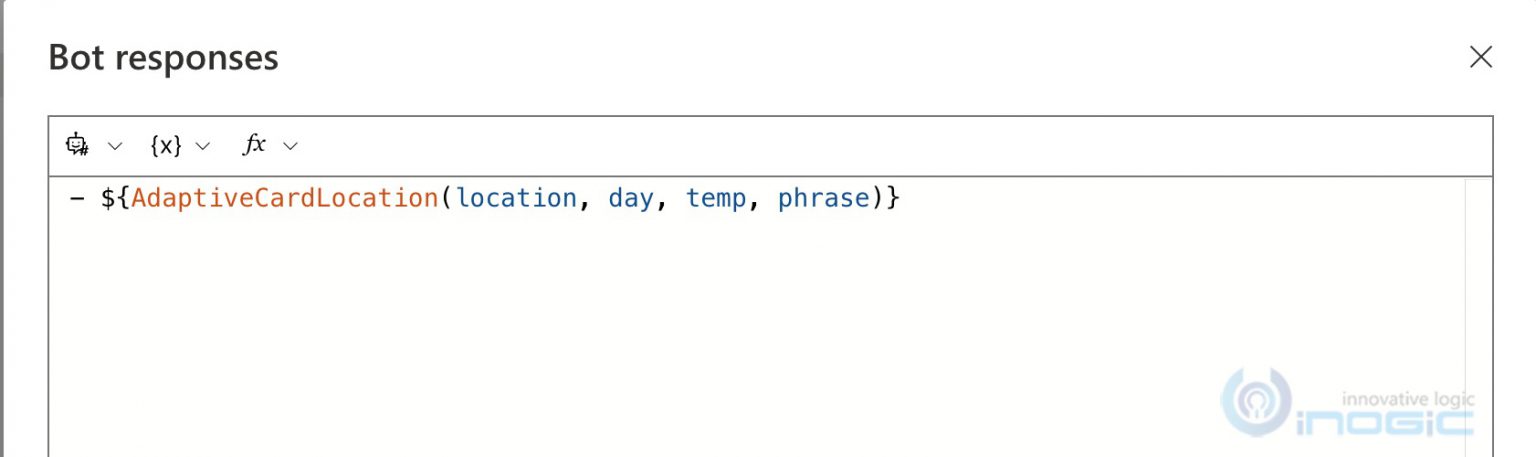Close the Bot responses dialog
1536x457 pixels.
(1480, 57)
